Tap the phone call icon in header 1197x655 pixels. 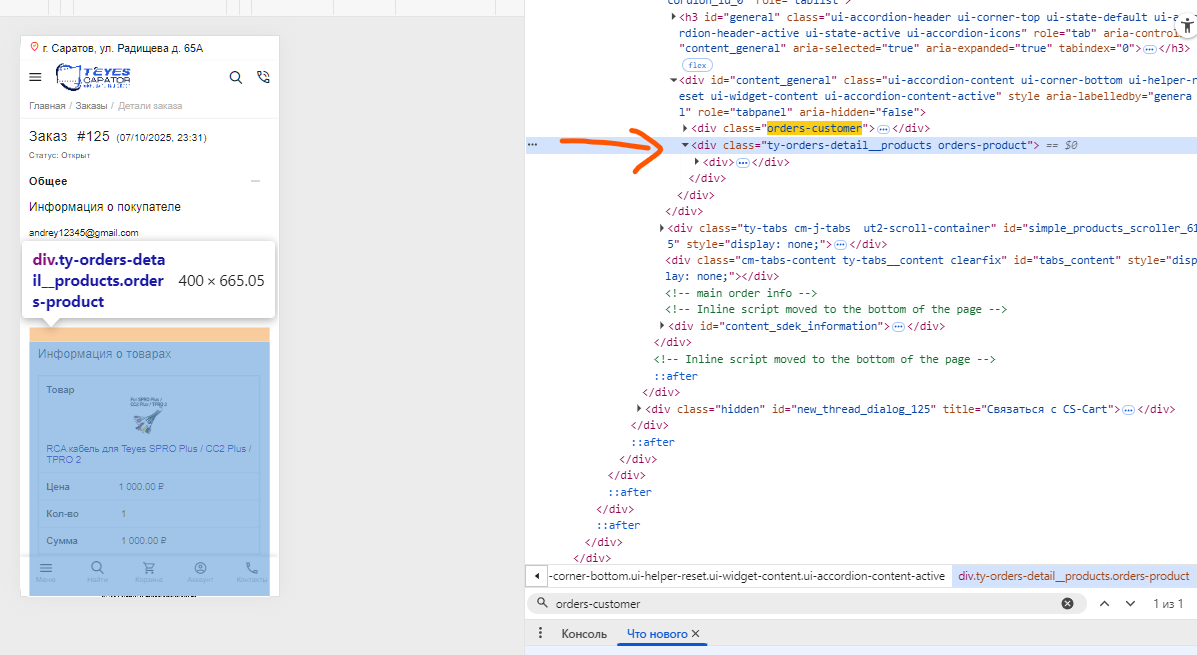[263, 77]
